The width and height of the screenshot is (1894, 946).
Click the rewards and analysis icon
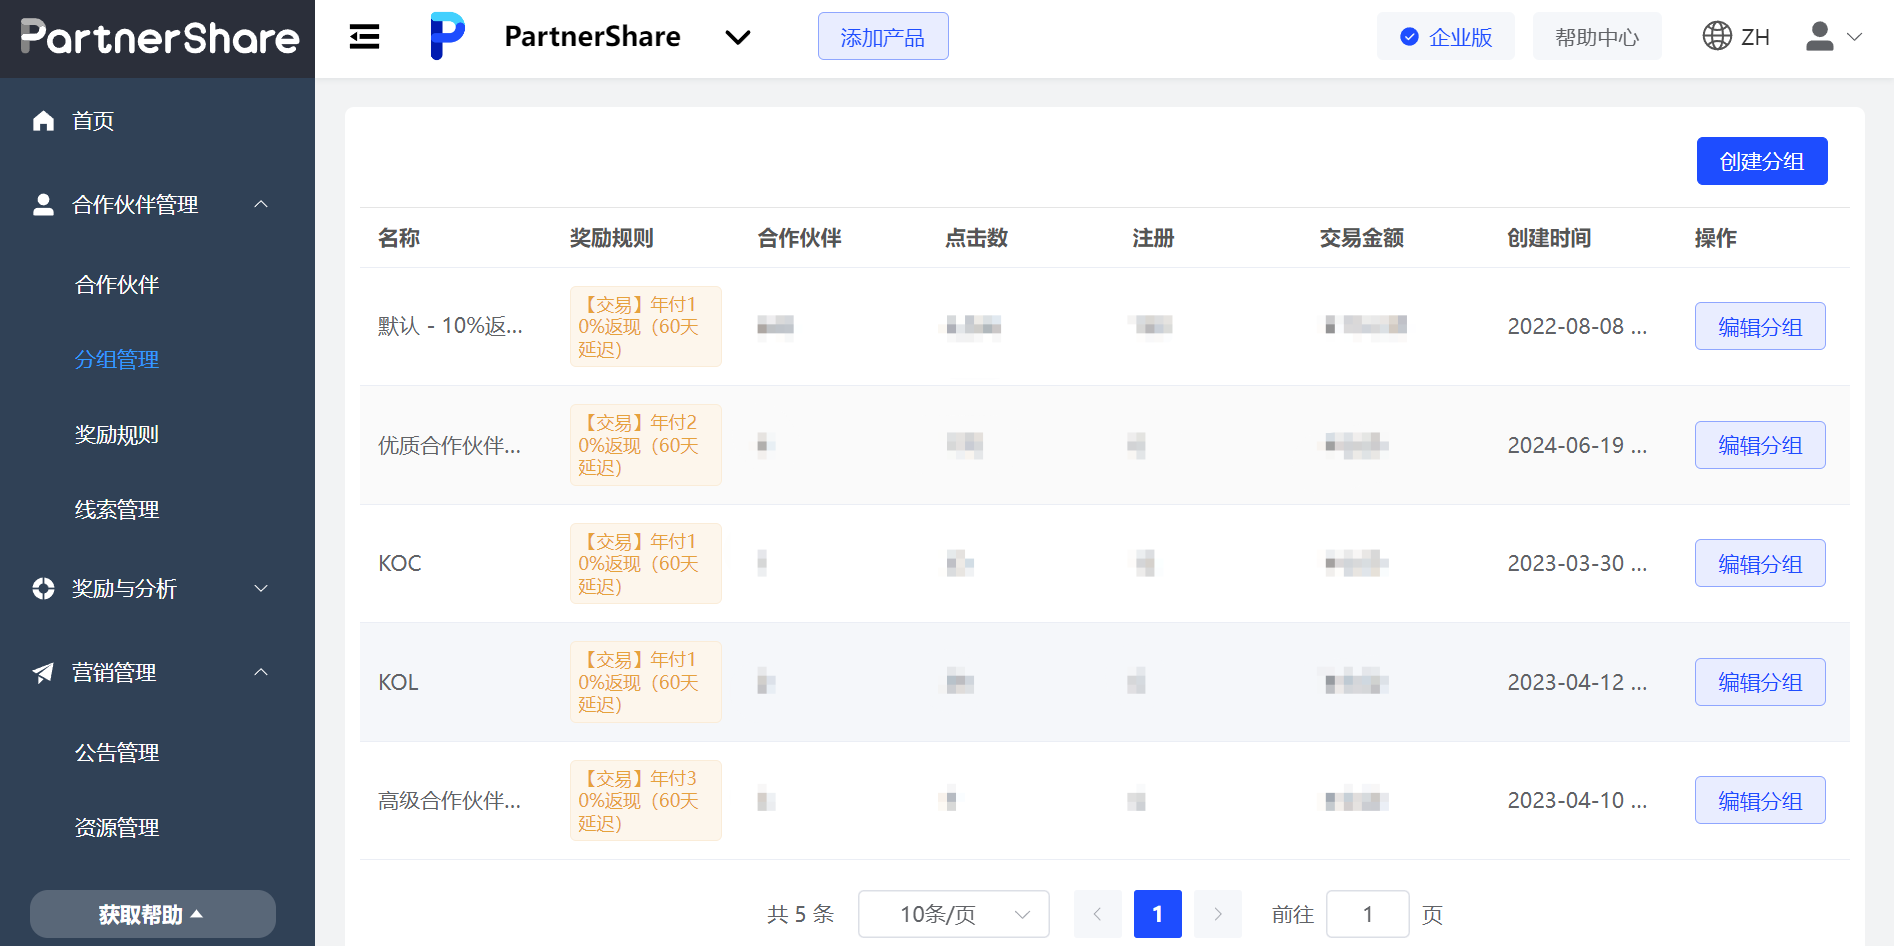[x=43, y=589]
